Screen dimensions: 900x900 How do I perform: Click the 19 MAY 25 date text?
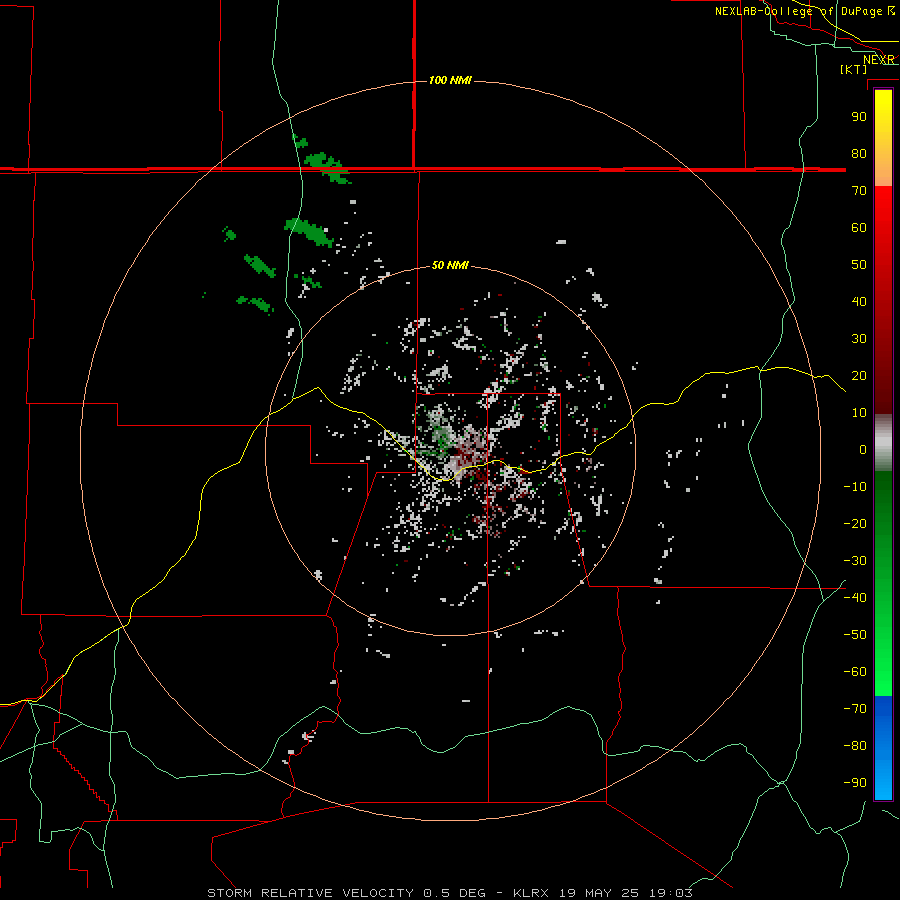pos(599,893)
